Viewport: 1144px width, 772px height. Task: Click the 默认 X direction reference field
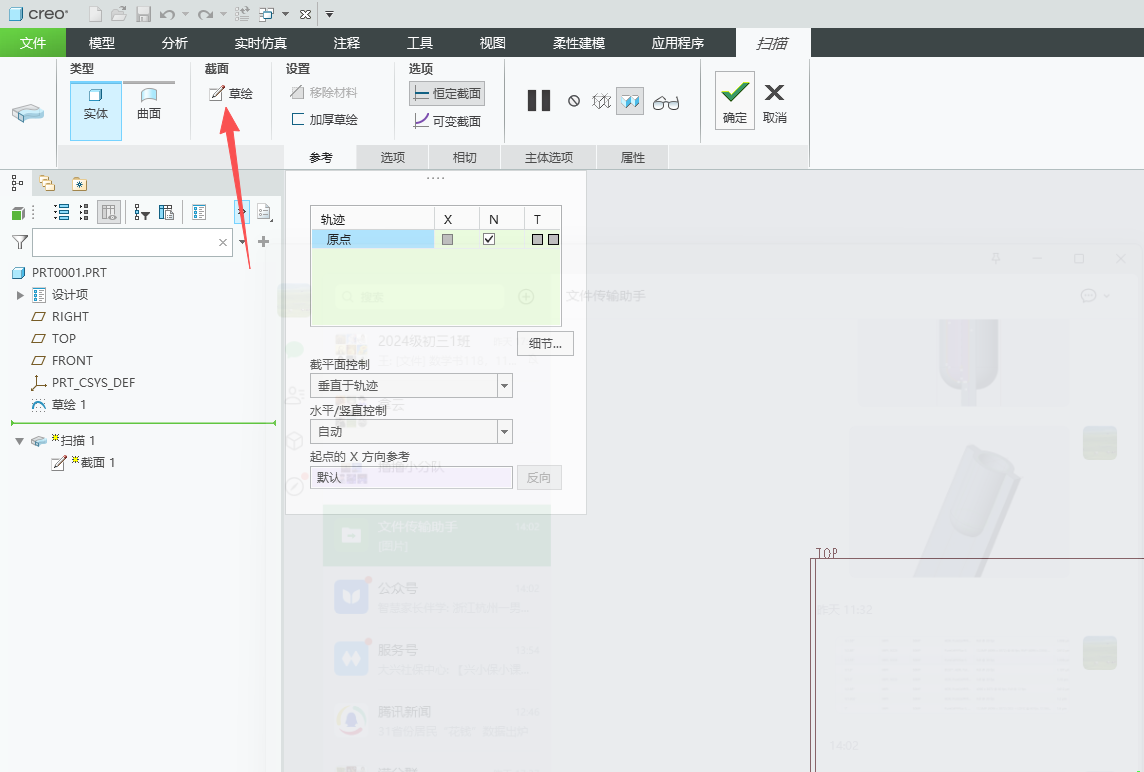[x=411, y=477]
